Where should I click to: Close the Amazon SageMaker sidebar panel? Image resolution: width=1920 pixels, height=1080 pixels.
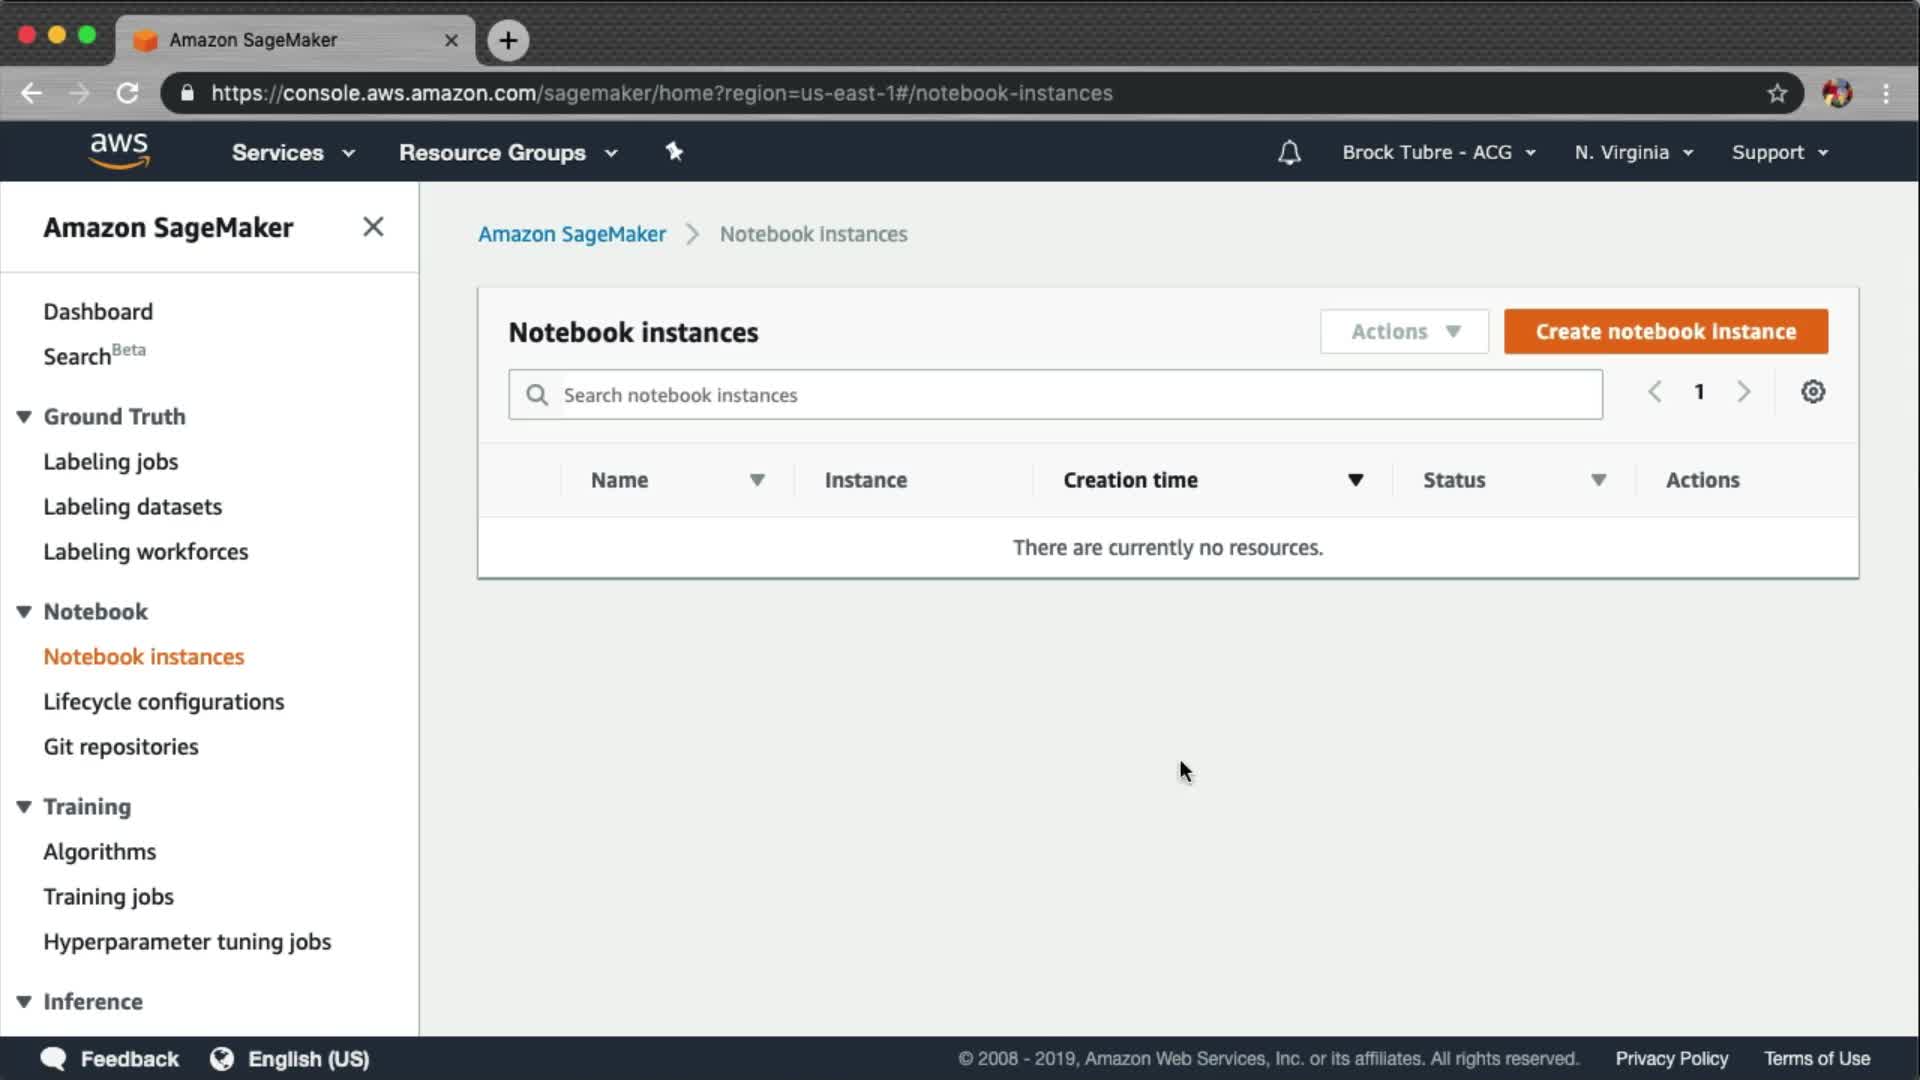[373, 227]
